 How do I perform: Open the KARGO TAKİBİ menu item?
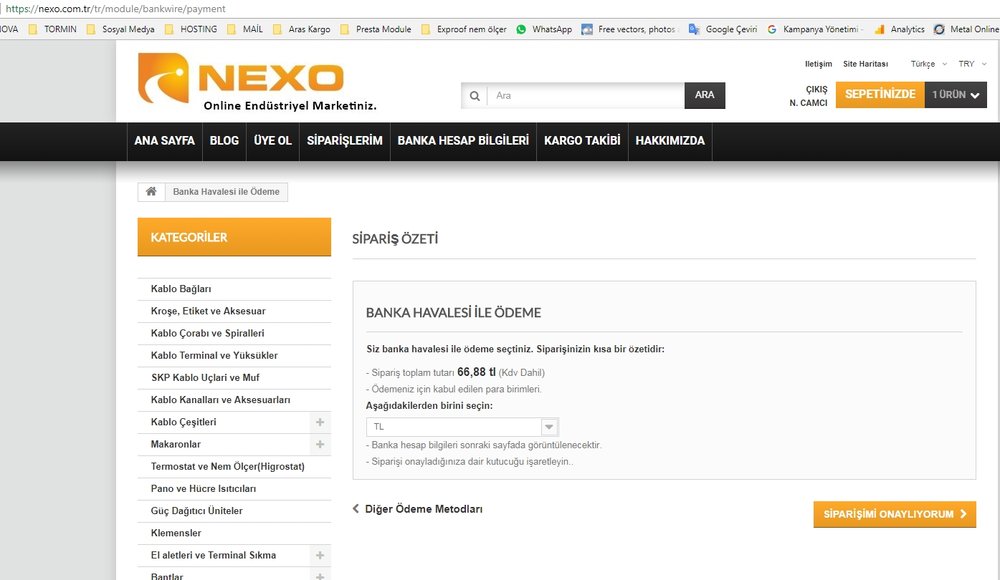coord(582,141)
